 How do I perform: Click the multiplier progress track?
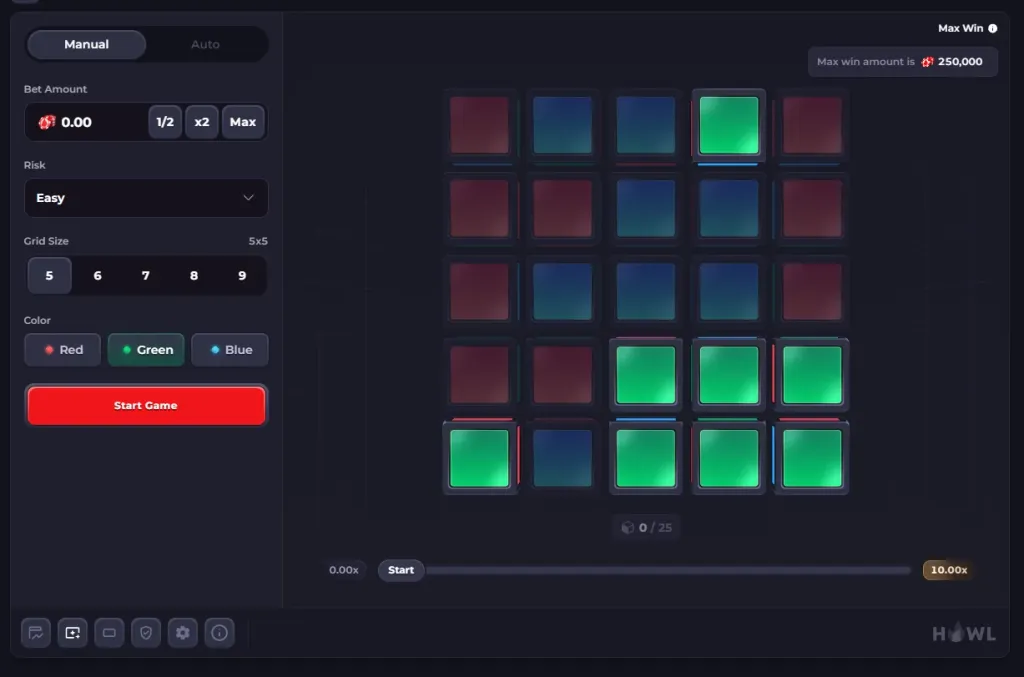click(668, 570)
